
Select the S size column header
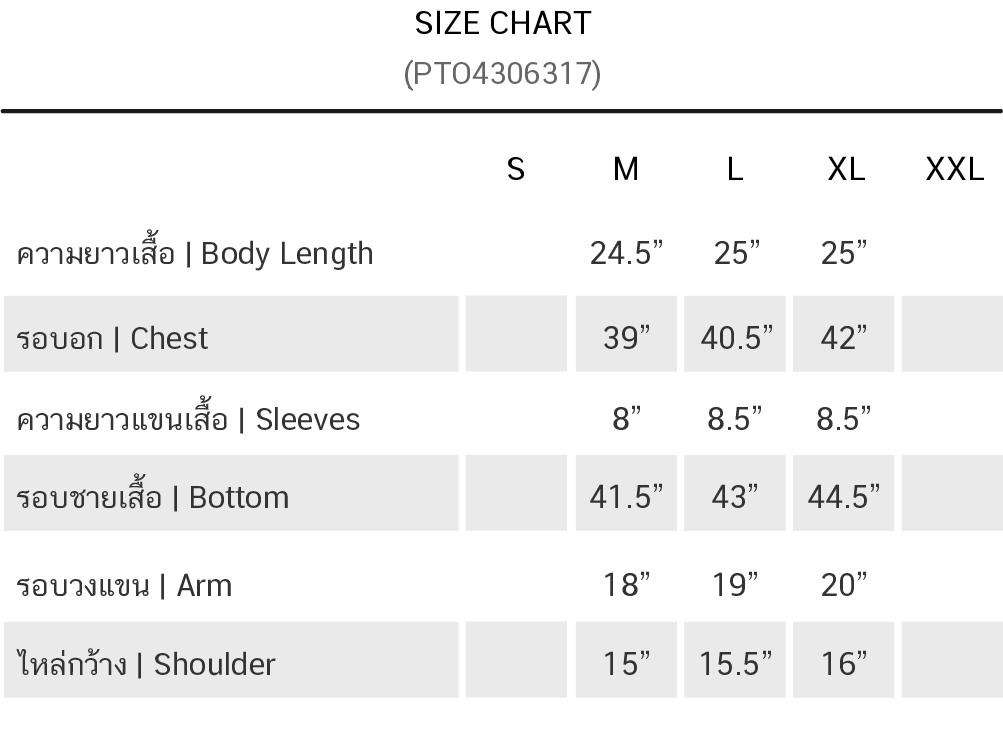pos(516,170)
